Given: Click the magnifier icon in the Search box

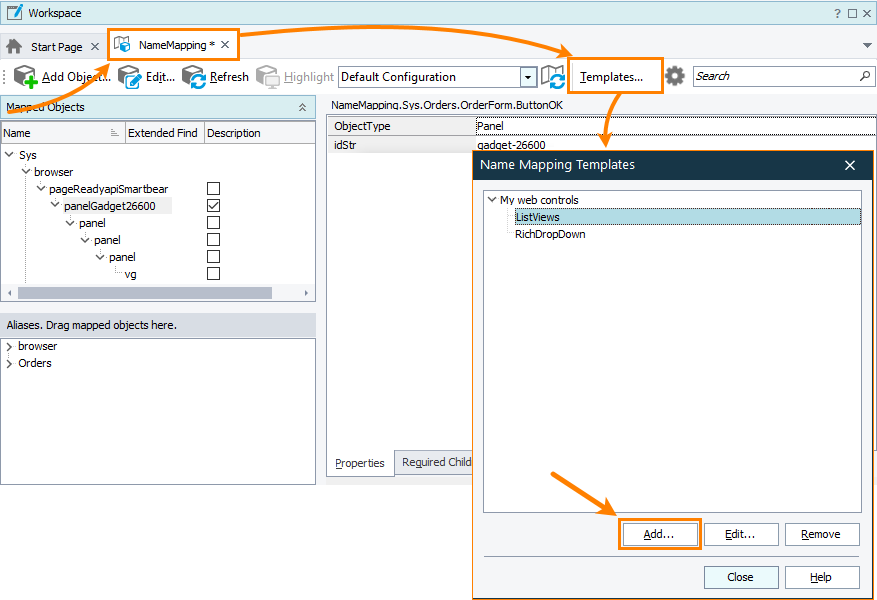Looking at the screenshot, I should (x=864, y=76).
